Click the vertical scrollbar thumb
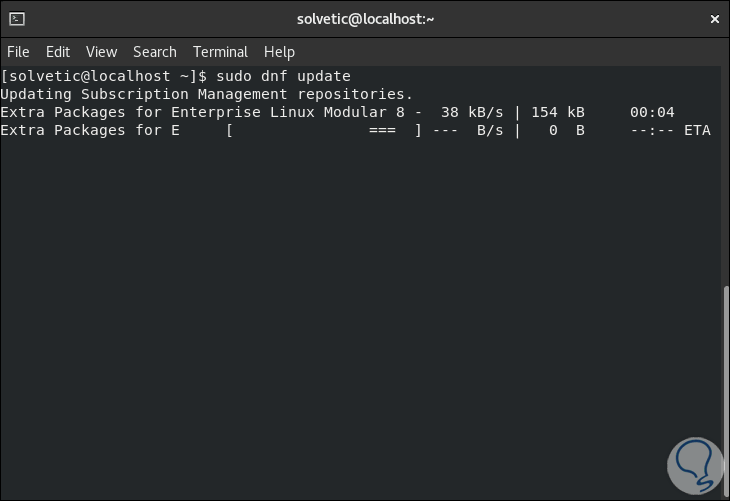The width and height of the screenshot is (730, 501). [725, 390]
